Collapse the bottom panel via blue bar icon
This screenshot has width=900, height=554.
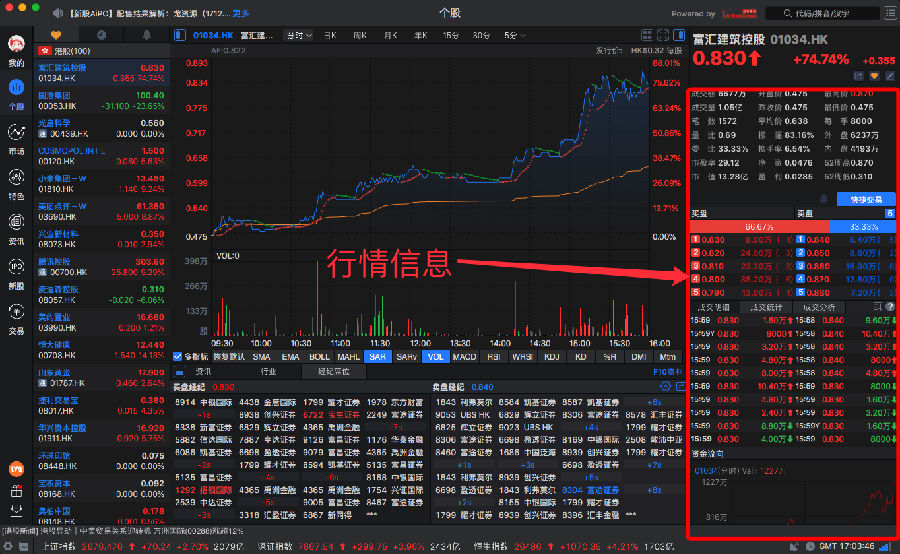[180, 372]
